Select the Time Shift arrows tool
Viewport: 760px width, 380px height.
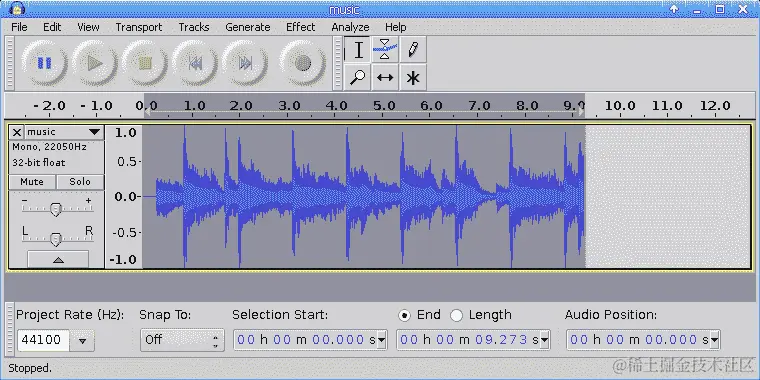click(x=385, y=77)
